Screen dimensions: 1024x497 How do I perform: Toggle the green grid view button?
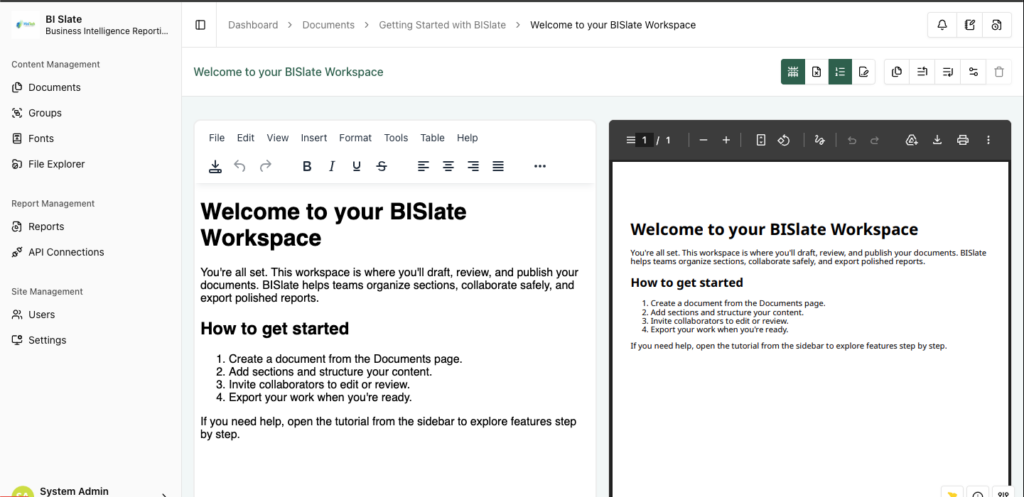[793, 72]
